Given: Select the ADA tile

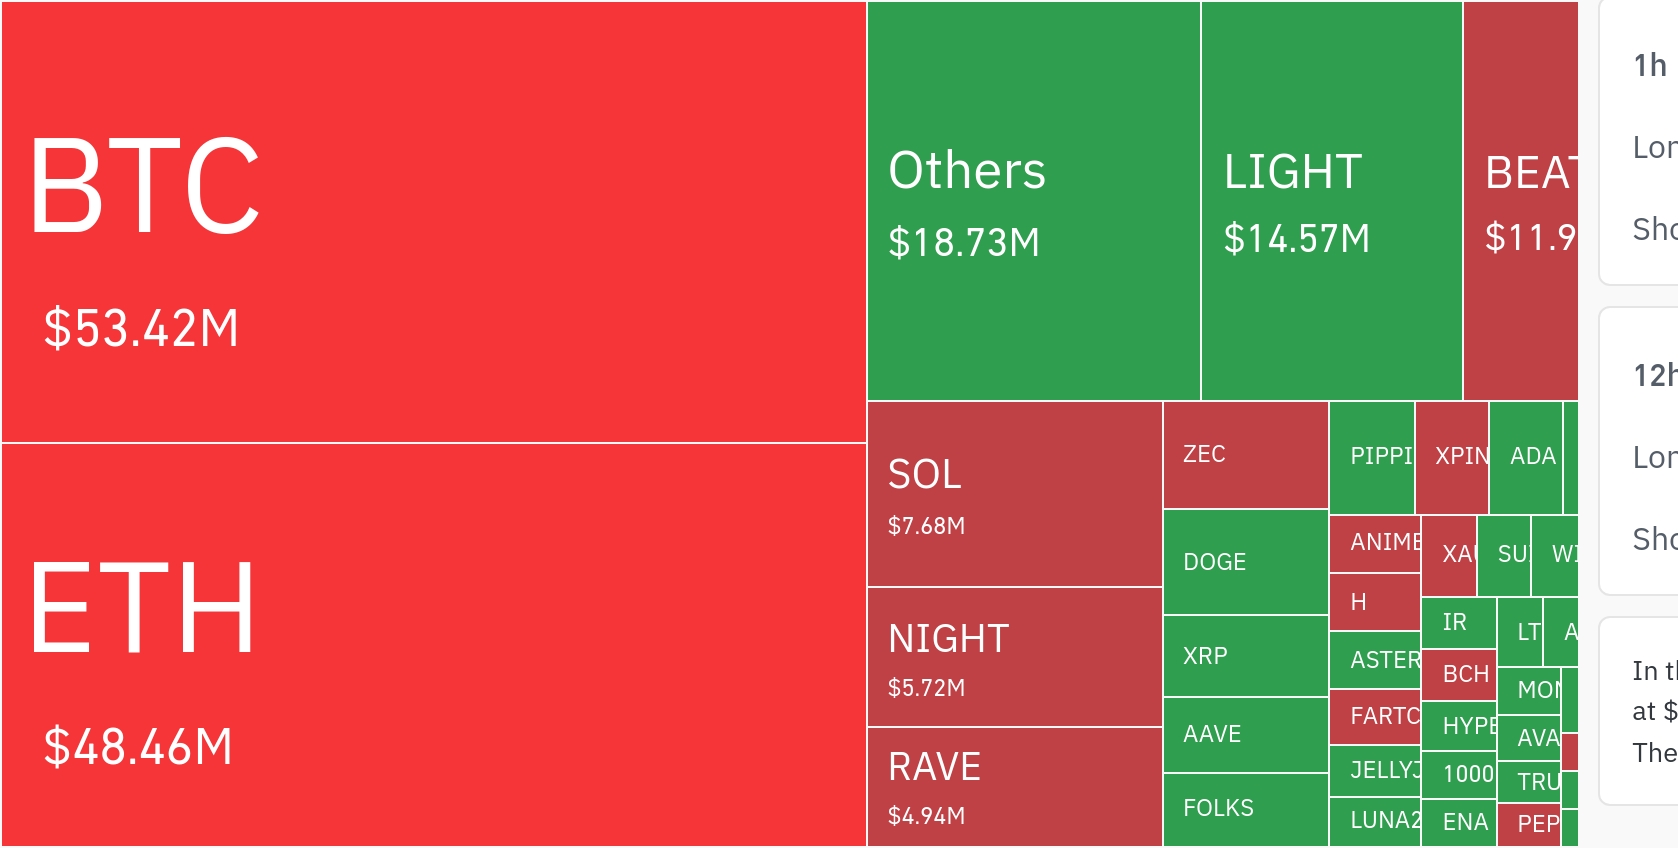Looking at the screenshot, I should tap(1525, 457).
